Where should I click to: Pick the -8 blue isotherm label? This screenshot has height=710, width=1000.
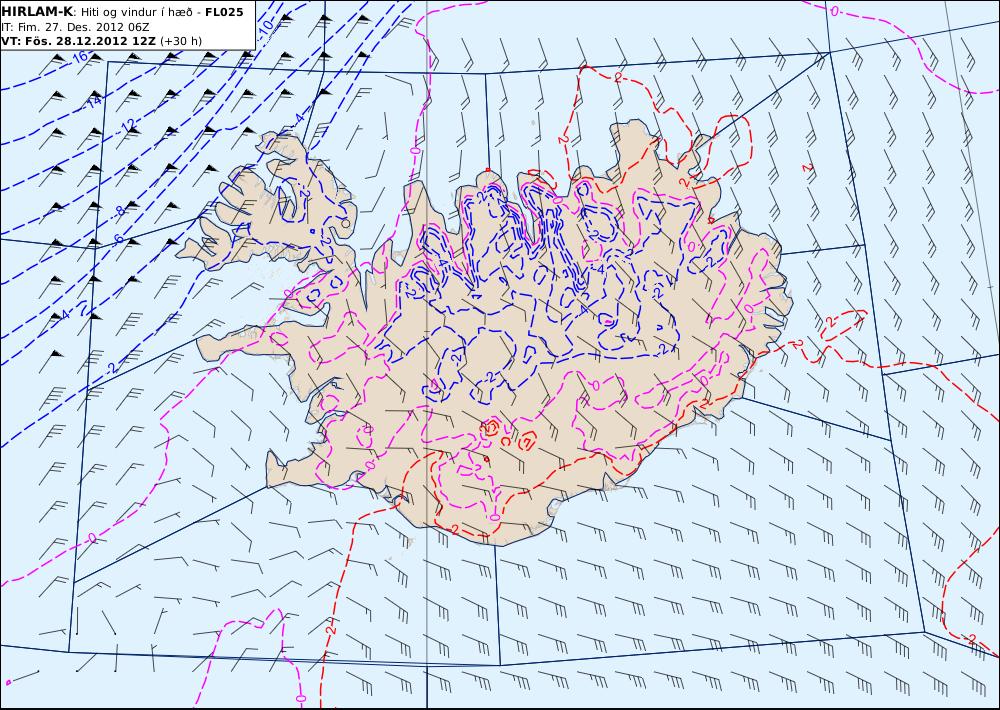point(119,211)
